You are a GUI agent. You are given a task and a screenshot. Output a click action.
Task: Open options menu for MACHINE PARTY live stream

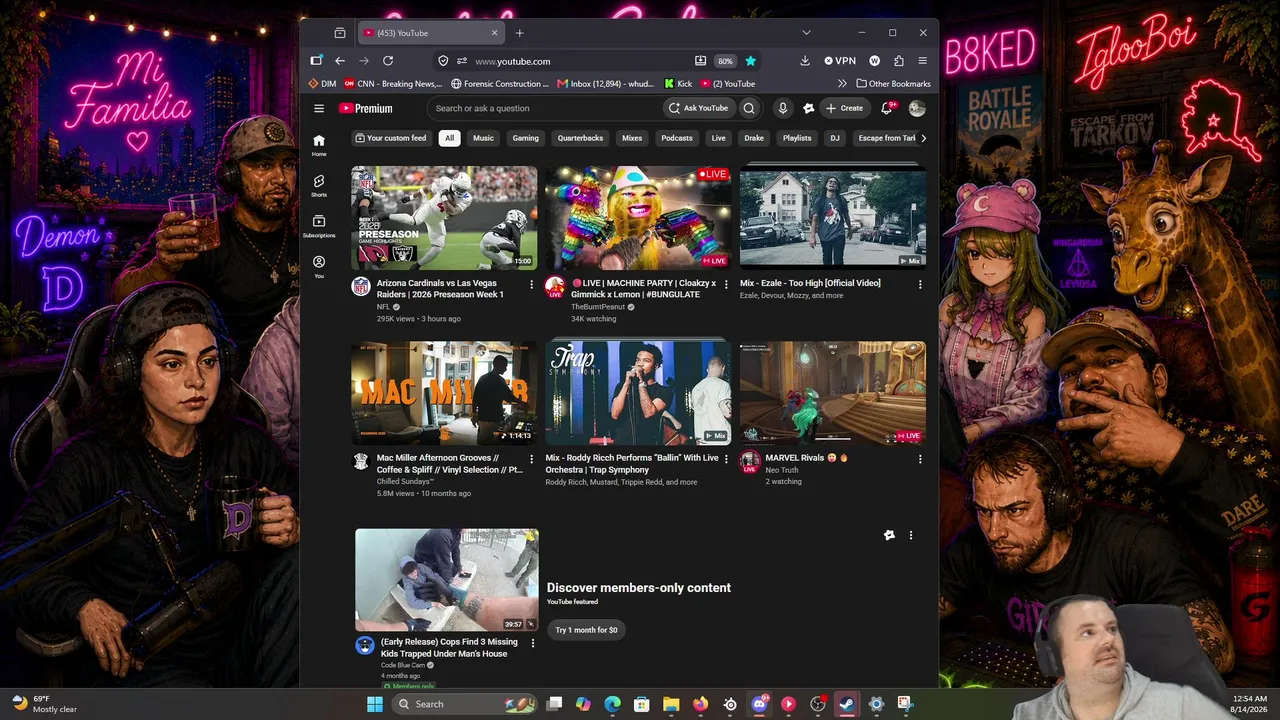tap(726, 285)
